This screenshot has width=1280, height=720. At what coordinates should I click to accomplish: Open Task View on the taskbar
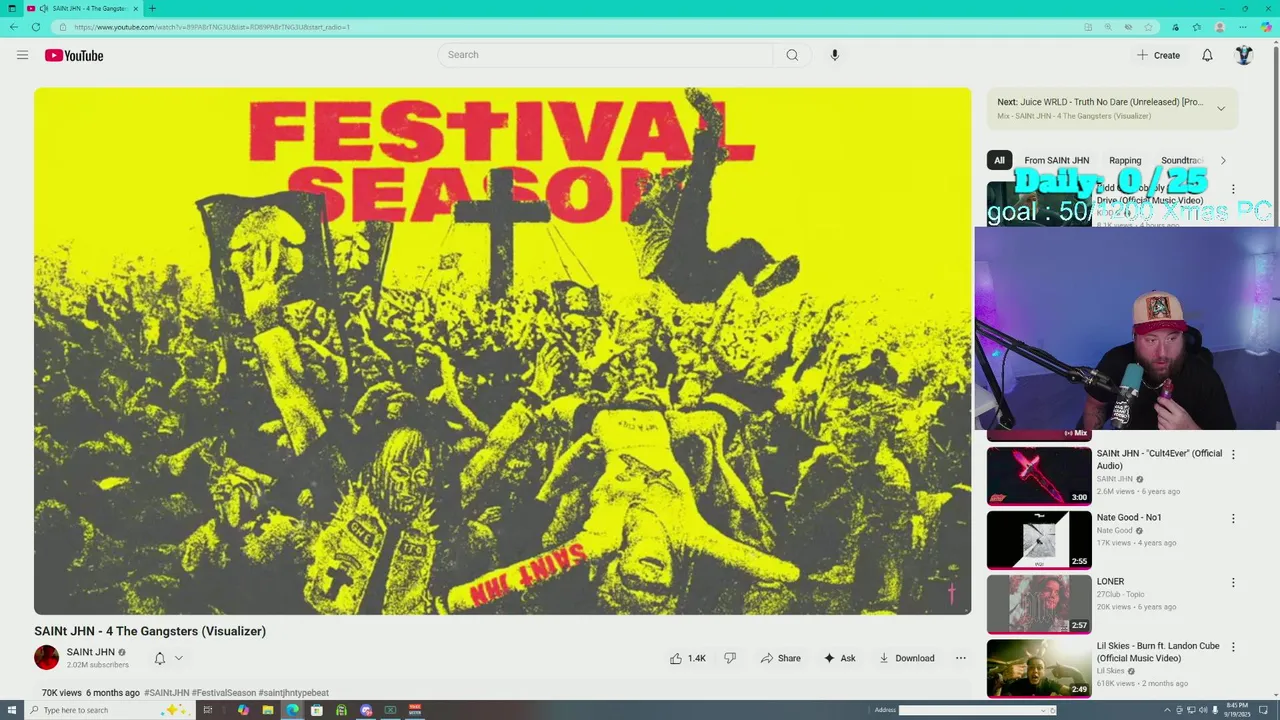coord(208,710)
